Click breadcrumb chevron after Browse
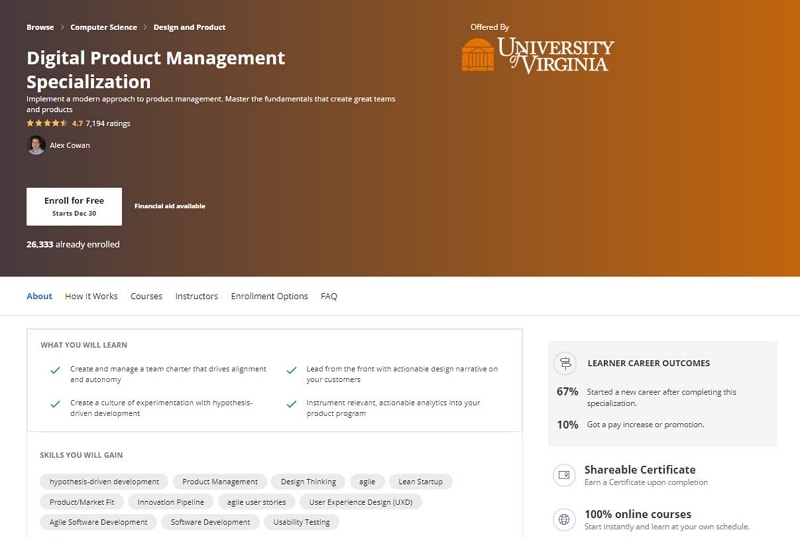This screenshot has height=538, width=800. (x=62, y=27)
